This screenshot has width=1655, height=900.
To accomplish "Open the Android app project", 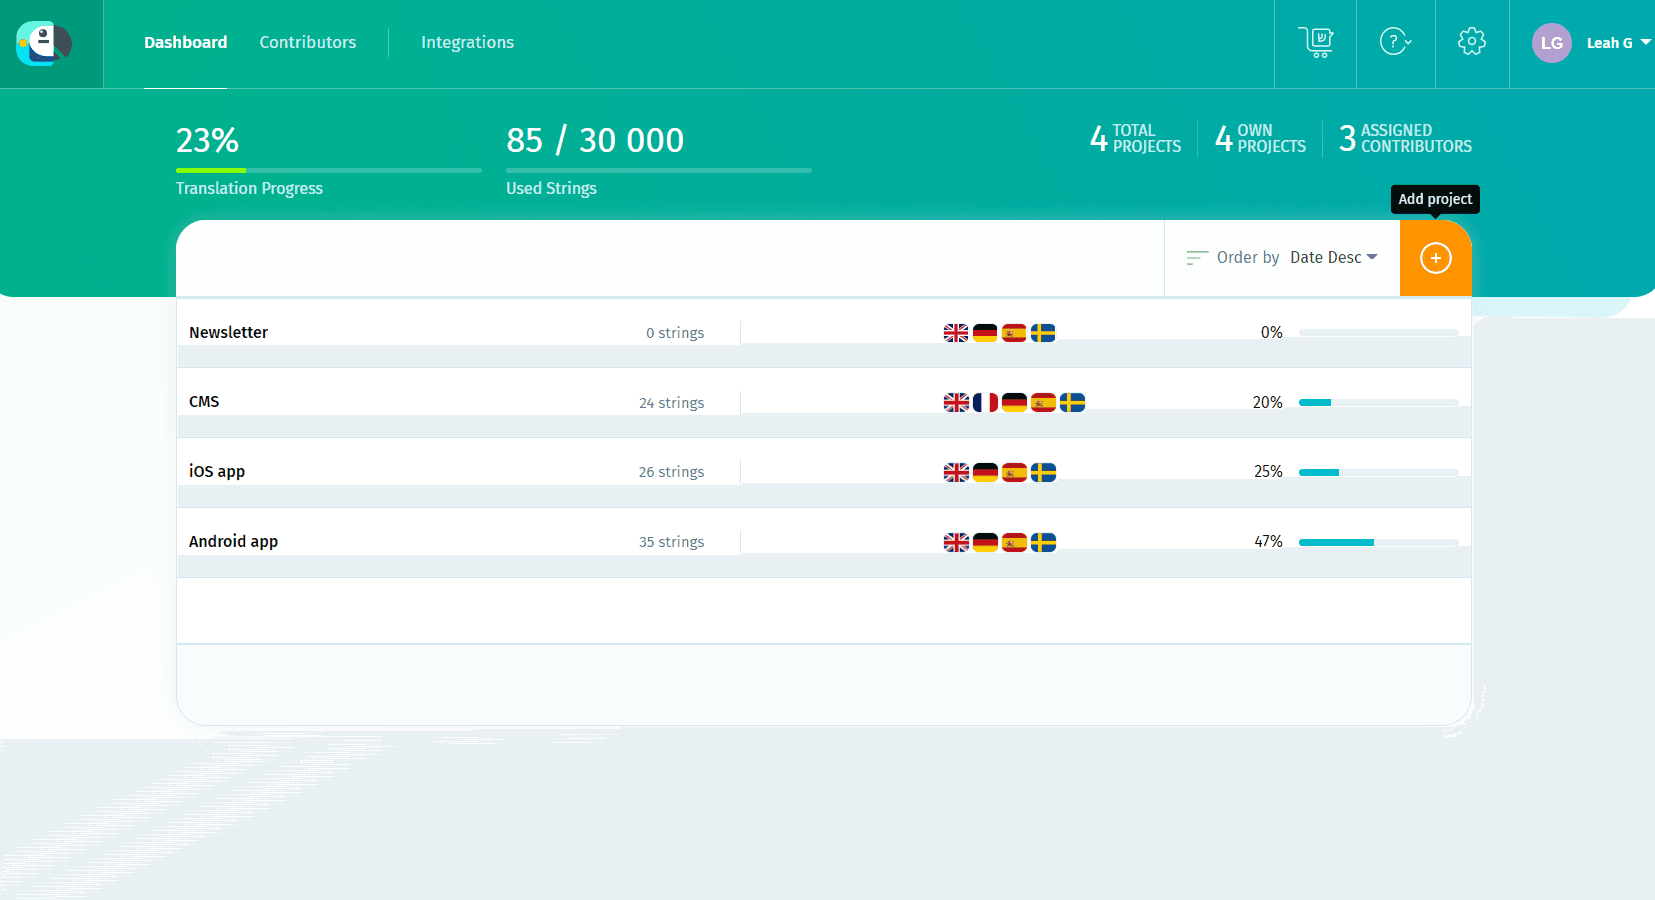I will tap(233, 541).
